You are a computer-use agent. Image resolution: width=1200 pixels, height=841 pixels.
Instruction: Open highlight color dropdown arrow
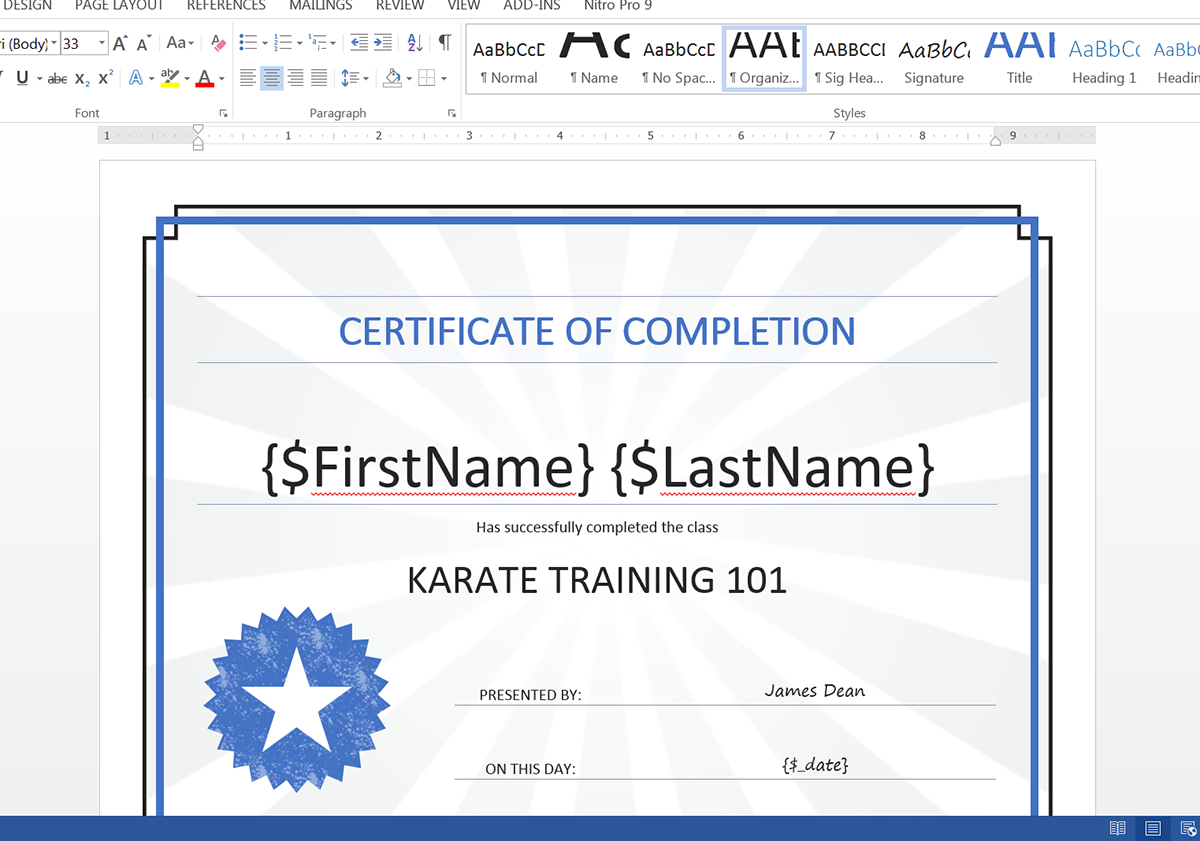pos(186,78)
